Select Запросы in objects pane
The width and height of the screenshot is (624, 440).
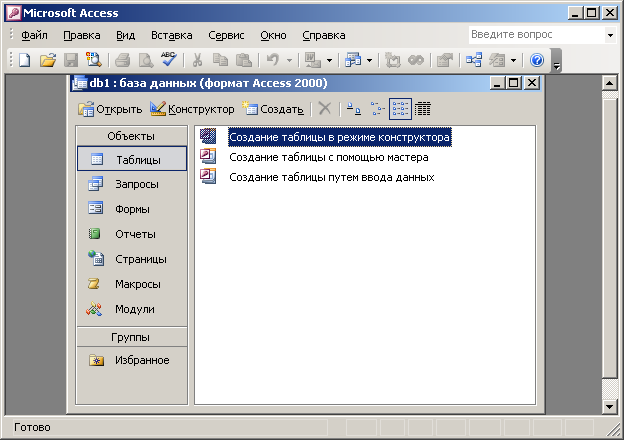coord(132,184)
